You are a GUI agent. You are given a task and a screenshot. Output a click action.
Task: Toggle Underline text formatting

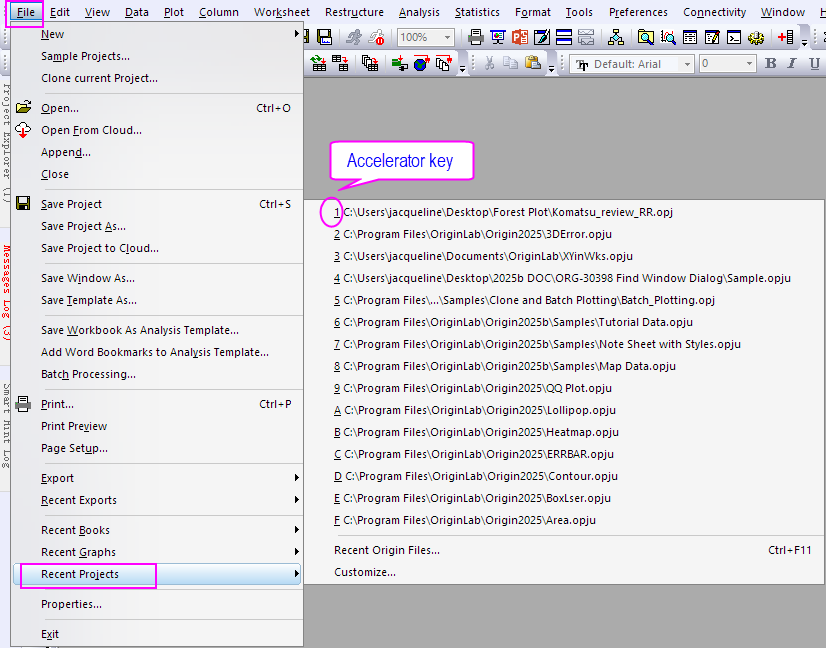[x=816, y=63]
